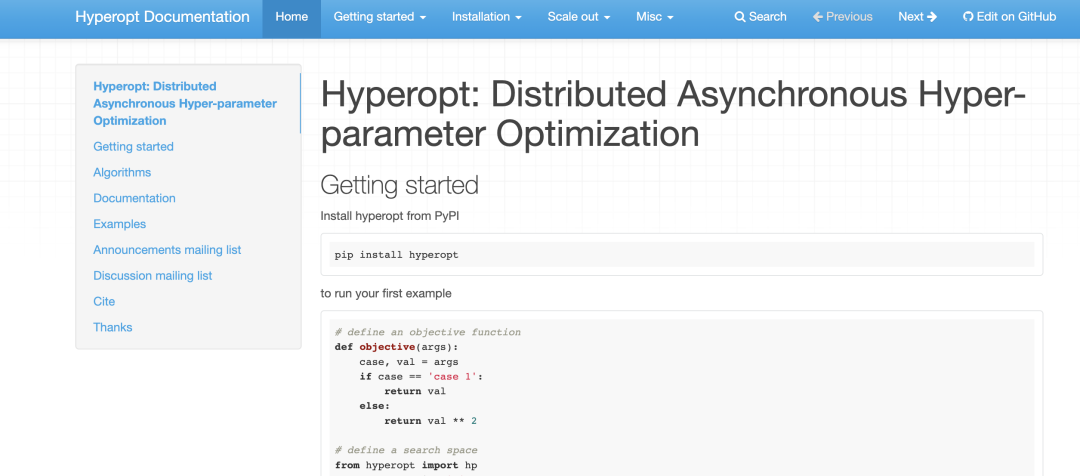Viewport: 1080px width, 476px height.
Task: Click the magnifier Search icon
Action: tap(740, 17)
